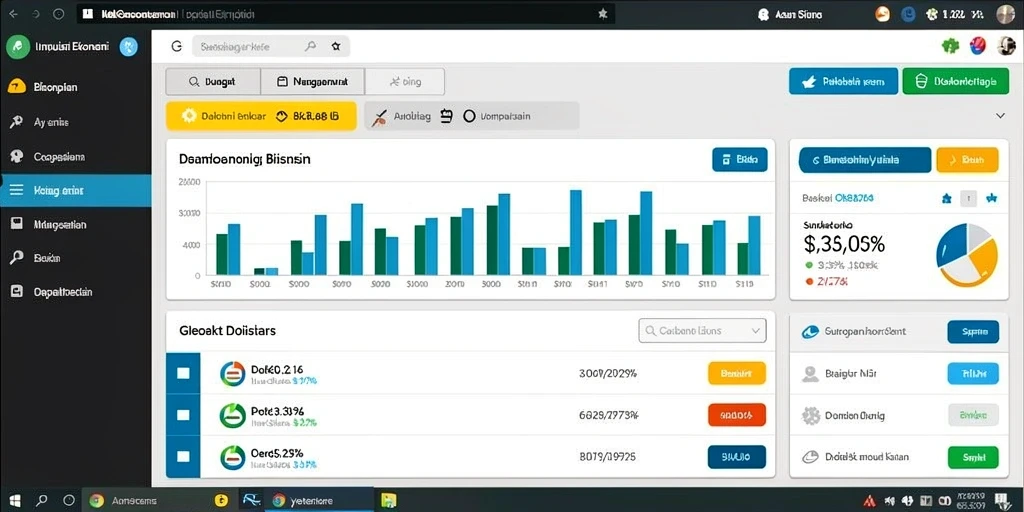Tick the checkbox in the first list row
This screenshot has height=512, width=1024.
[x=183, y=373]
